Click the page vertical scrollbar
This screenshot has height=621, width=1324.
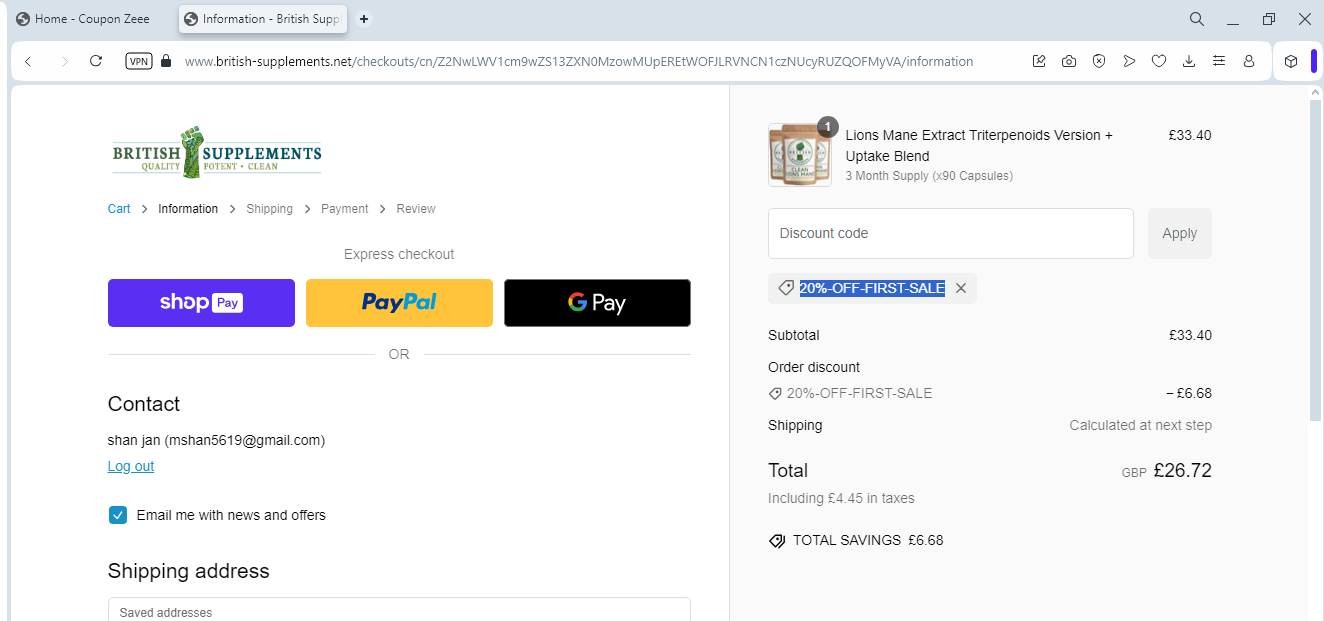(1315, 260)
